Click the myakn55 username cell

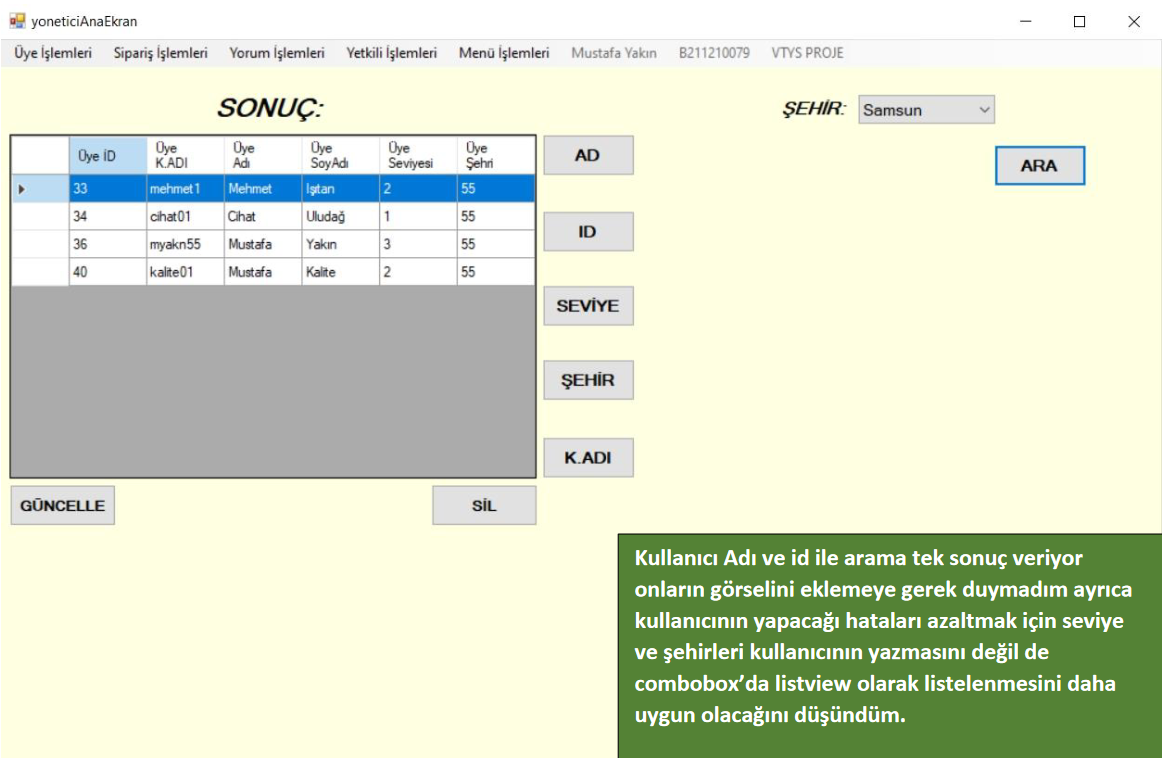pos(184,244)
